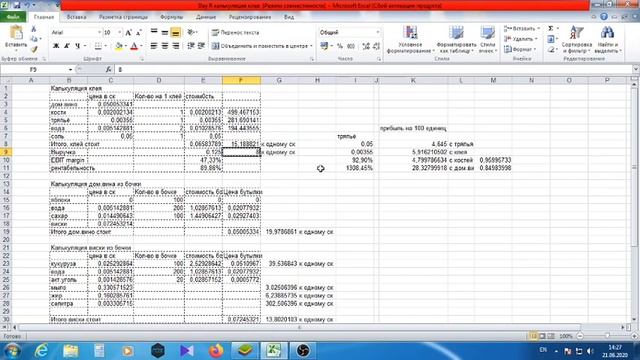Click the Excel Help question mark icon
640x360 pixels.
click(604, 17)
